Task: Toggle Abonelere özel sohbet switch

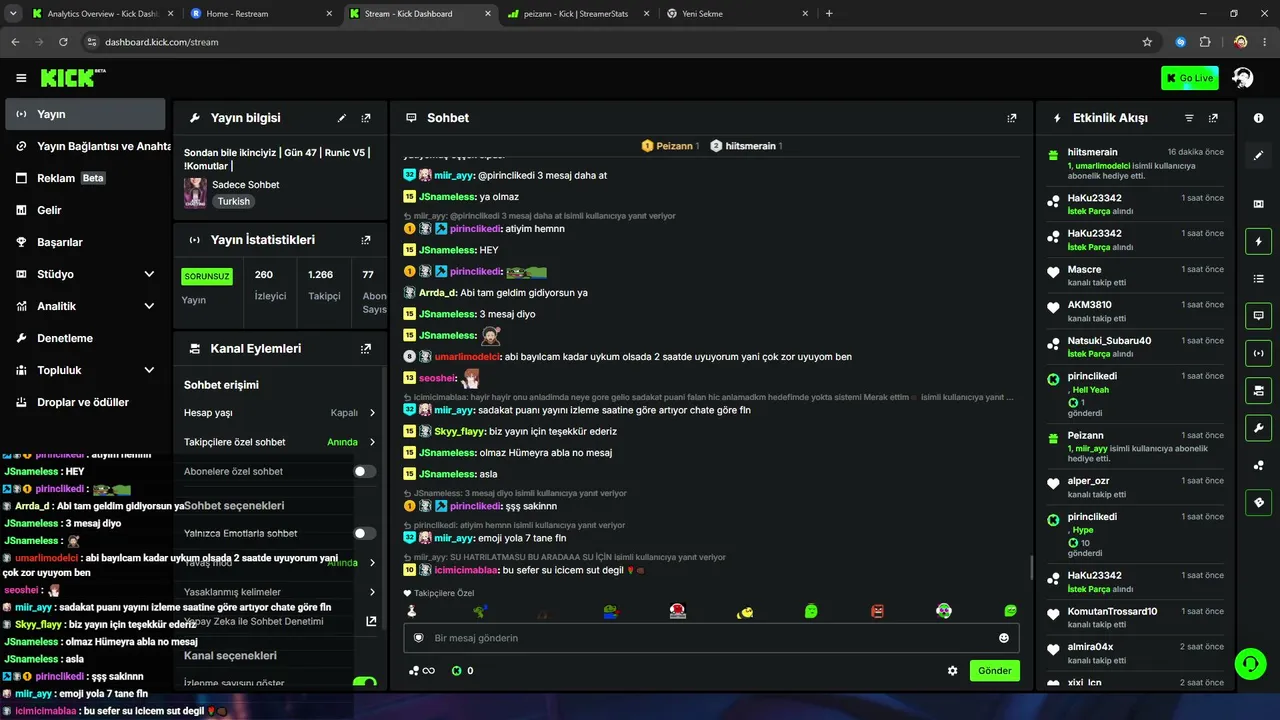Action: (365, 471)
